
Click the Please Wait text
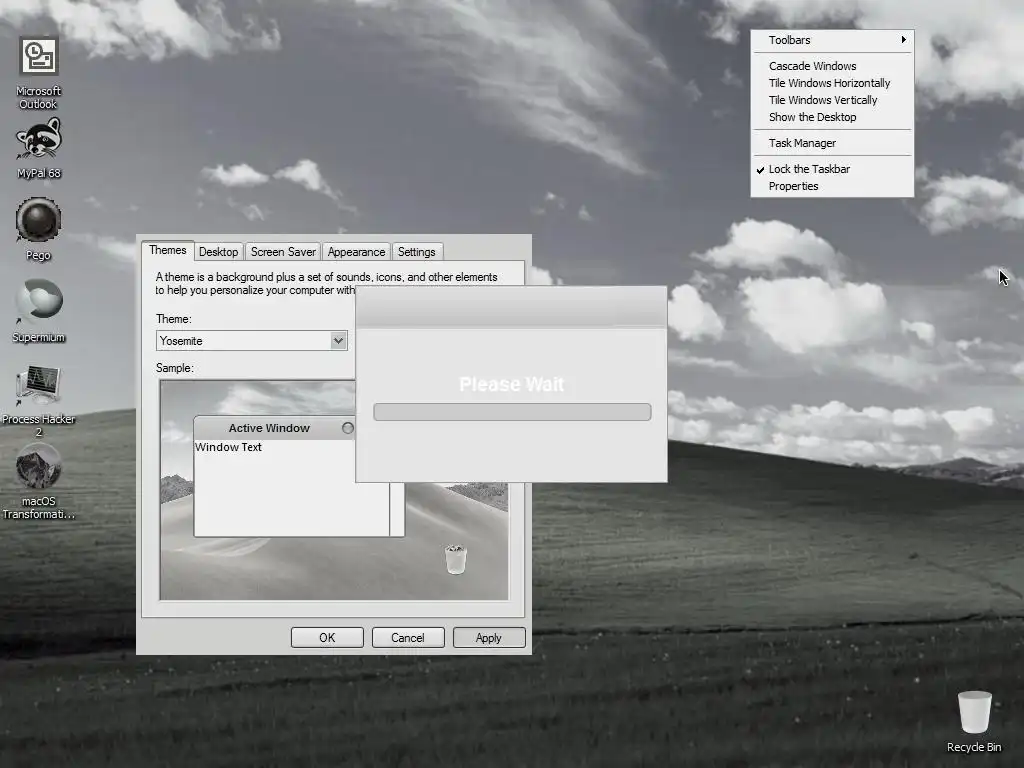(x=511, y=384)
